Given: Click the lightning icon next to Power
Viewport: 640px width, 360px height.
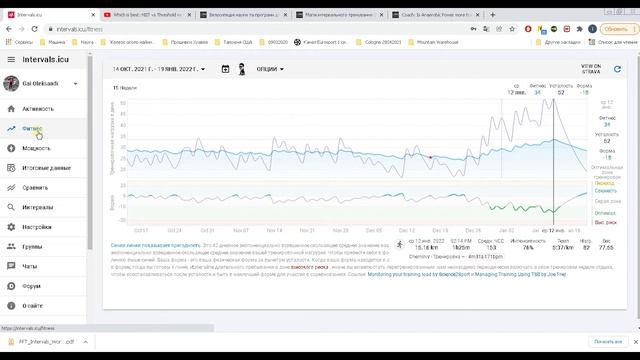Looking at the screenshot, I should pos(11,148).
